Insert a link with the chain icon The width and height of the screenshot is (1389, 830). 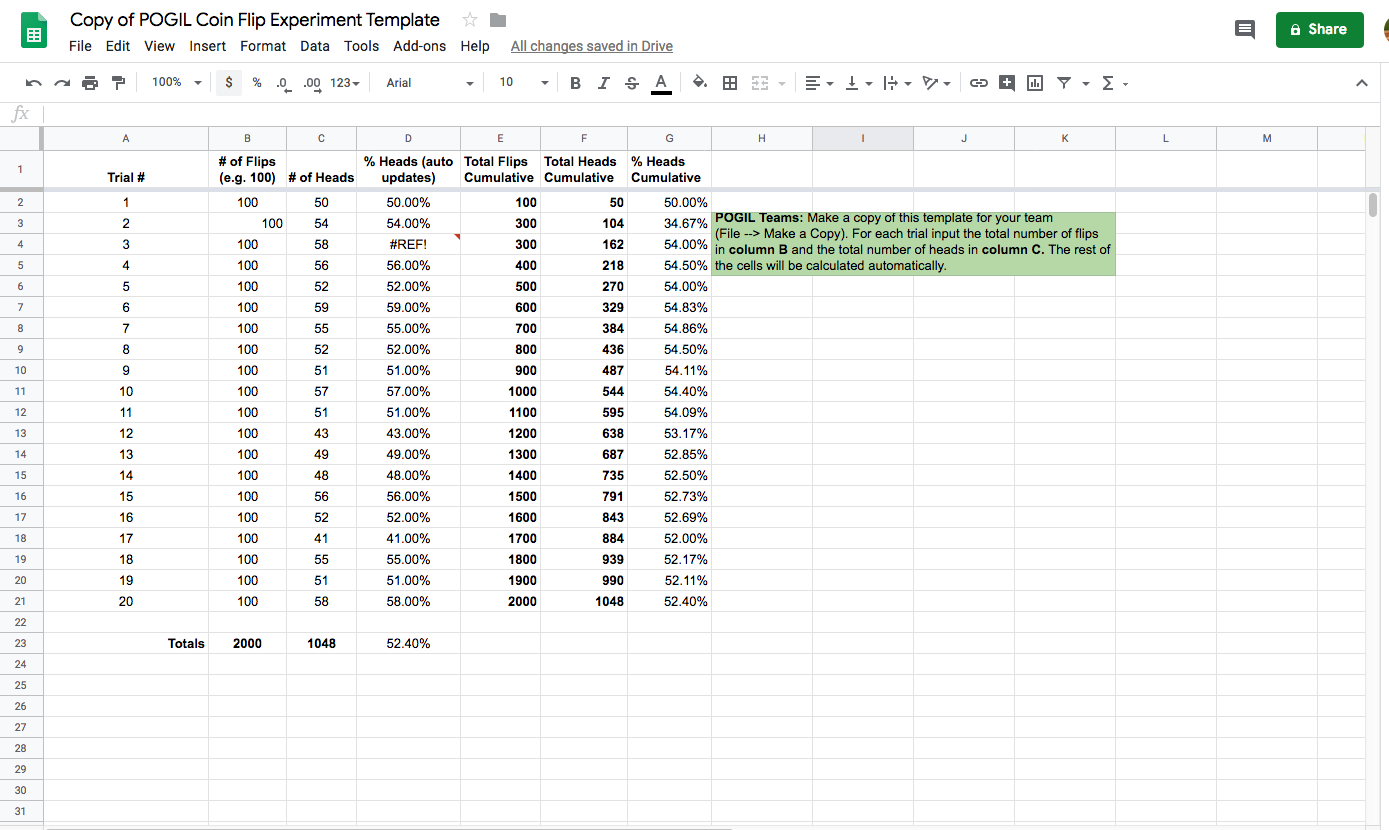coord(979,83)
